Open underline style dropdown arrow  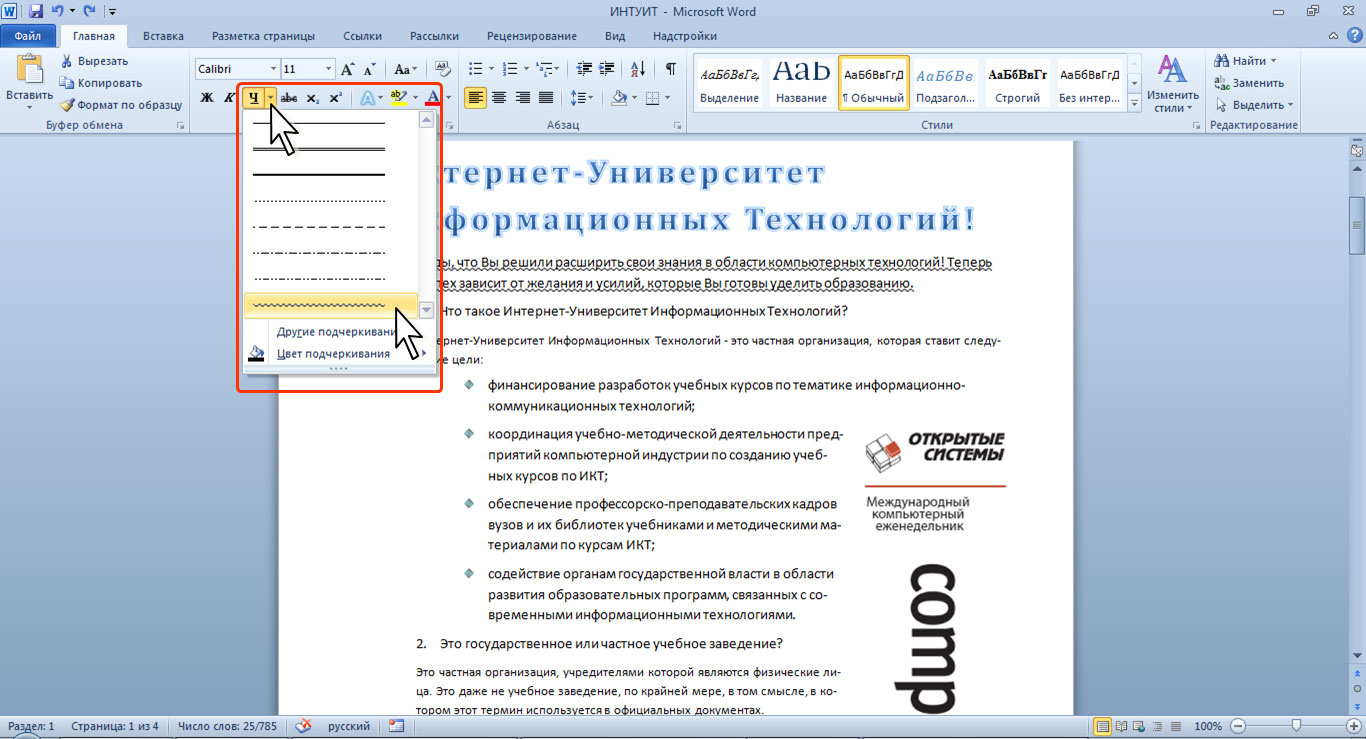(271, 98)
